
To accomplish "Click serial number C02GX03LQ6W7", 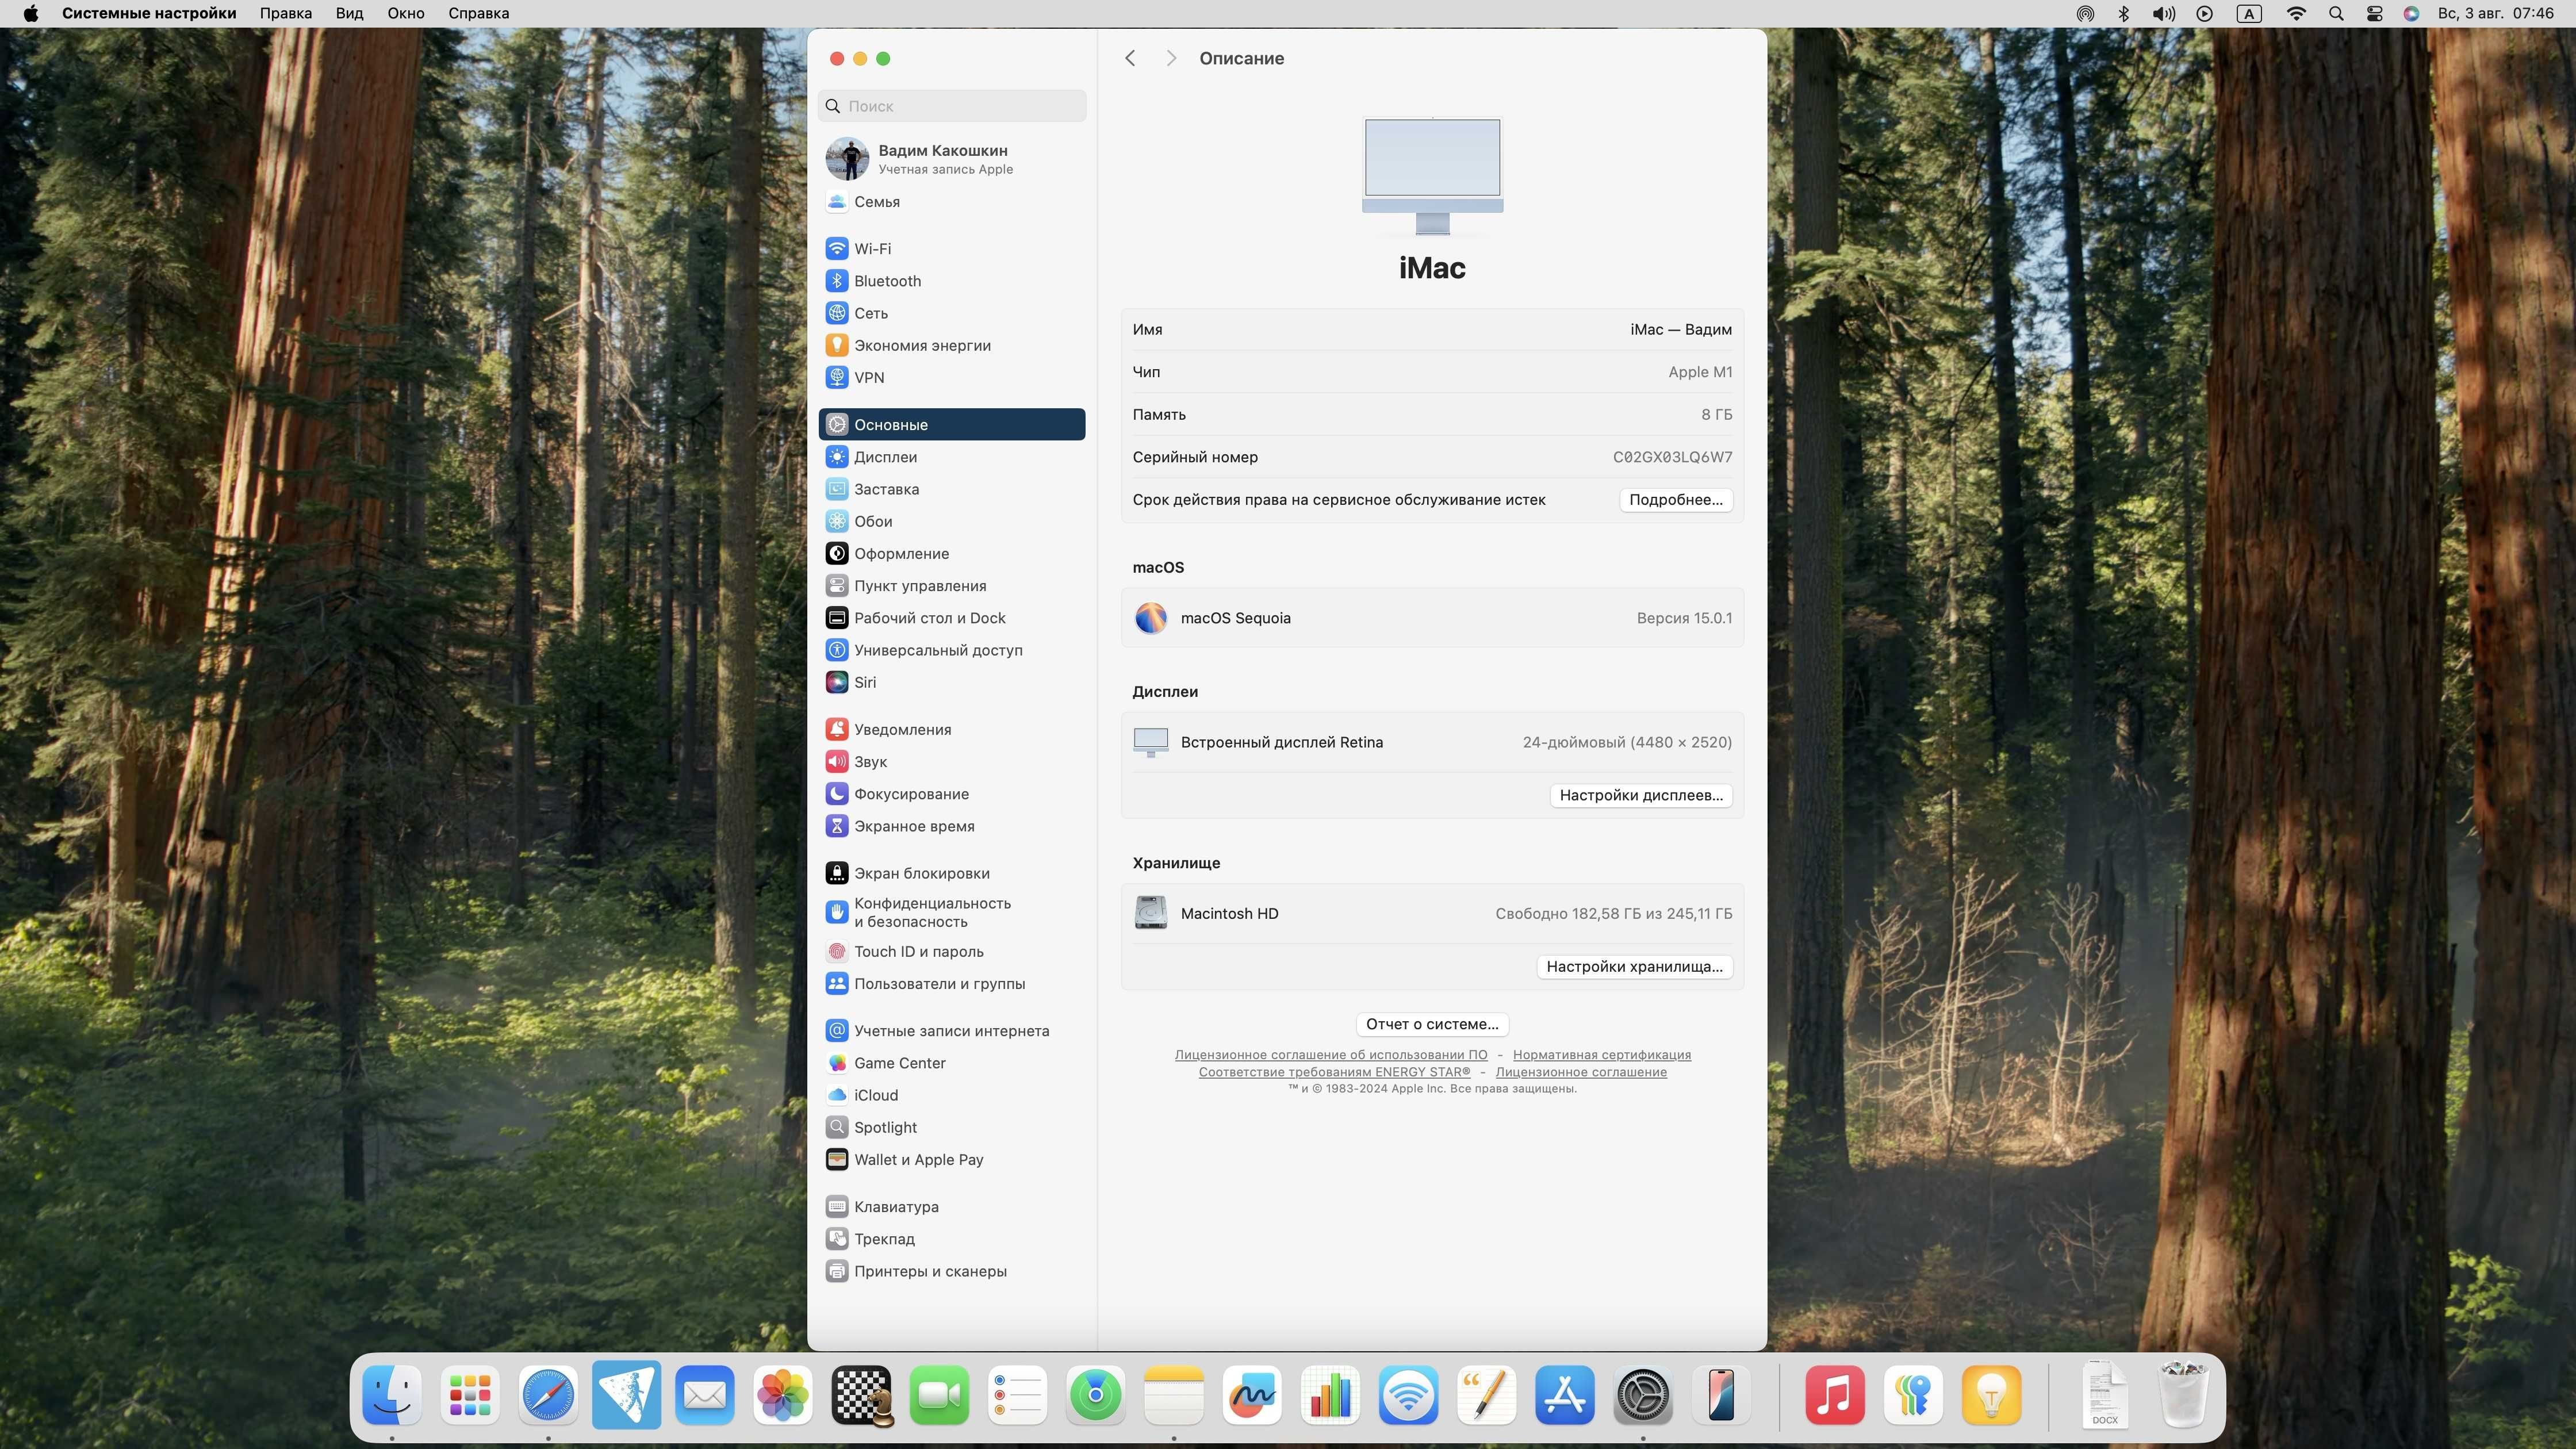I will click(1672, 457).
